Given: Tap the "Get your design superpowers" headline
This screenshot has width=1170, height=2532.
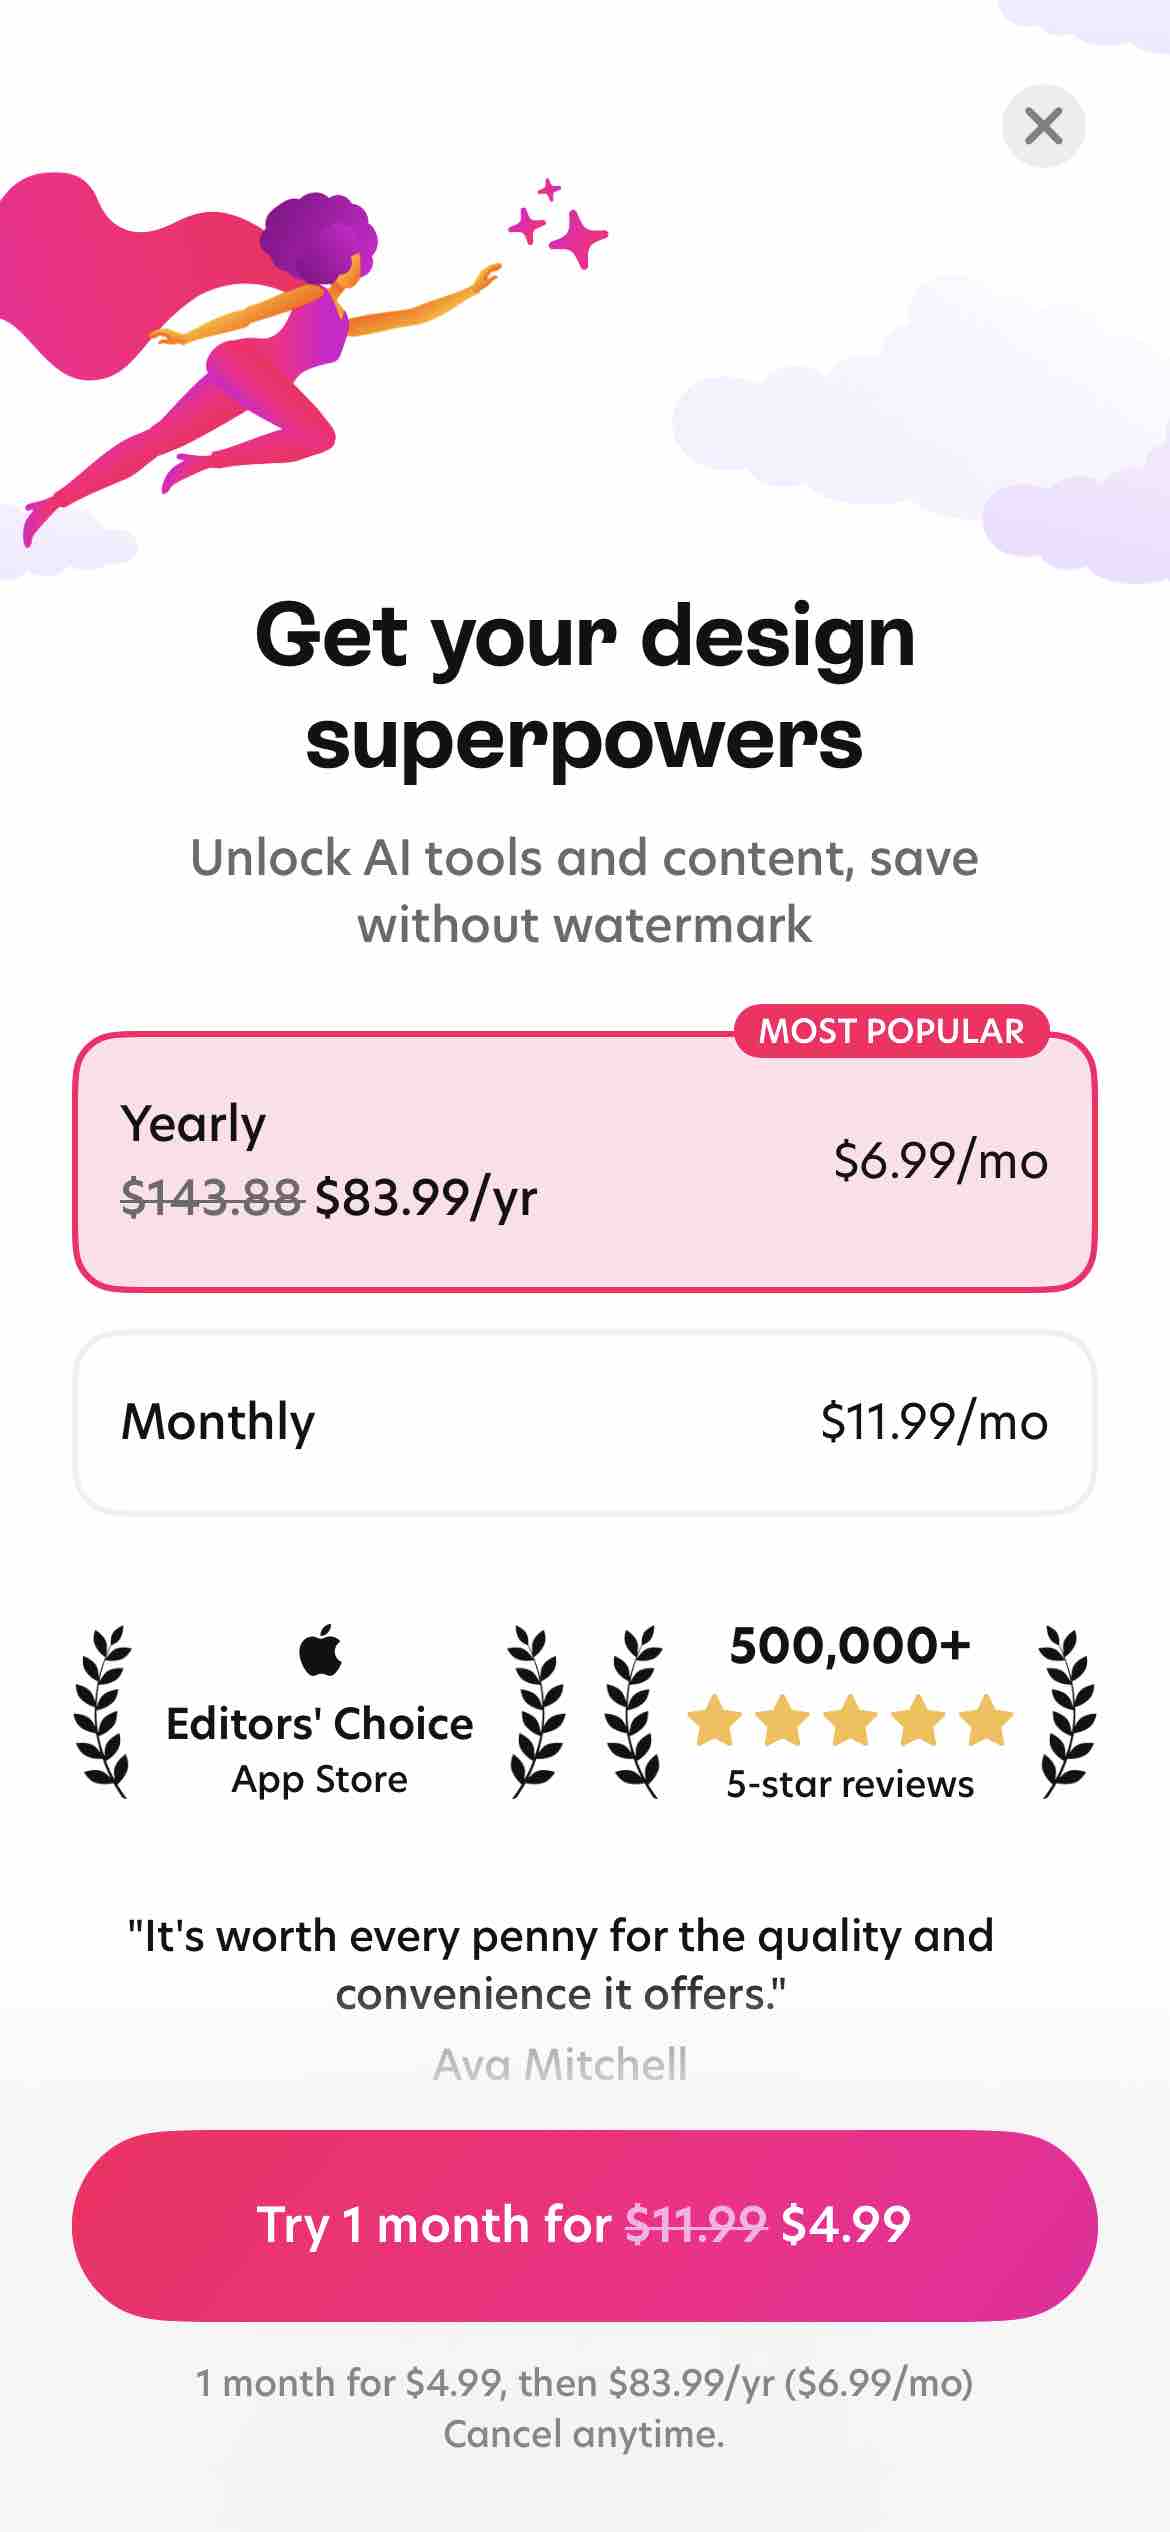Looking at the screenshot, I should pyautogui.click(x=585, y=686).
